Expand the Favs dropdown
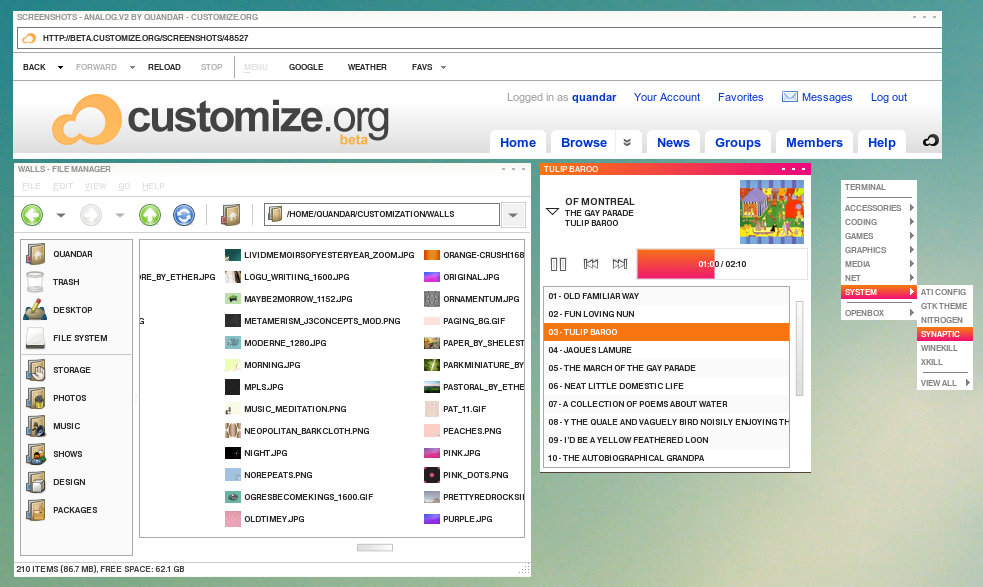Viewport: 983px width, 587px height. pyautogui.click(x=443, y=67)
